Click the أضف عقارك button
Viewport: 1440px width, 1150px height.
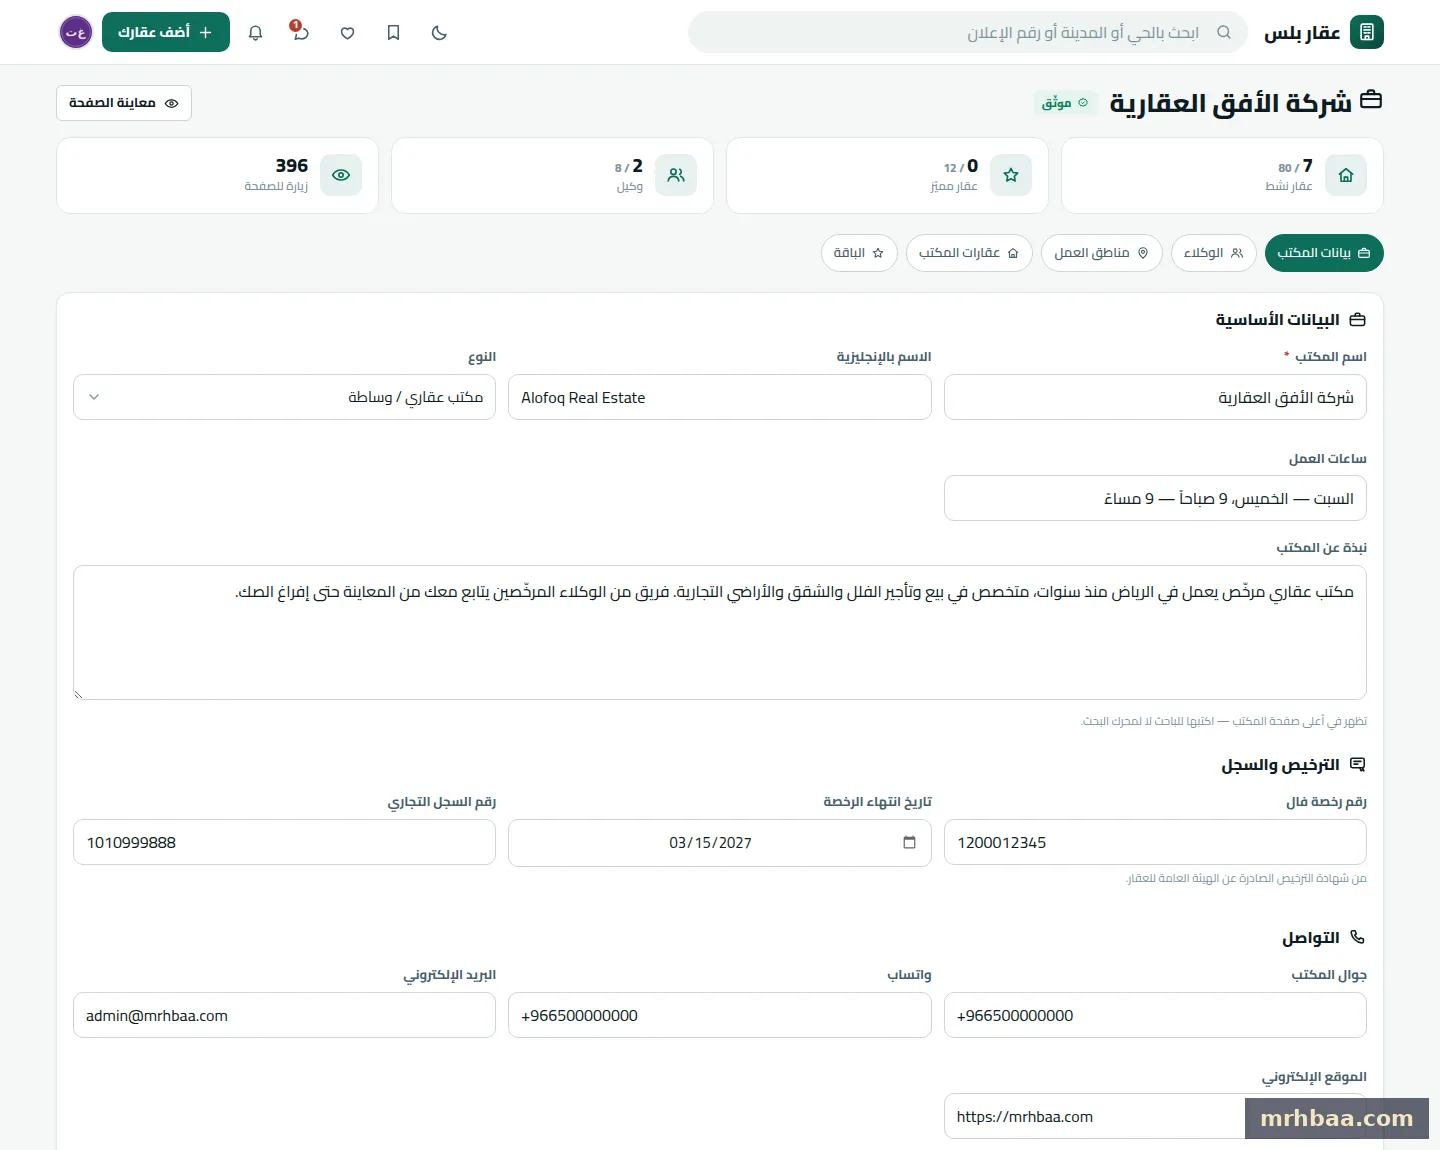pos(166,32)
